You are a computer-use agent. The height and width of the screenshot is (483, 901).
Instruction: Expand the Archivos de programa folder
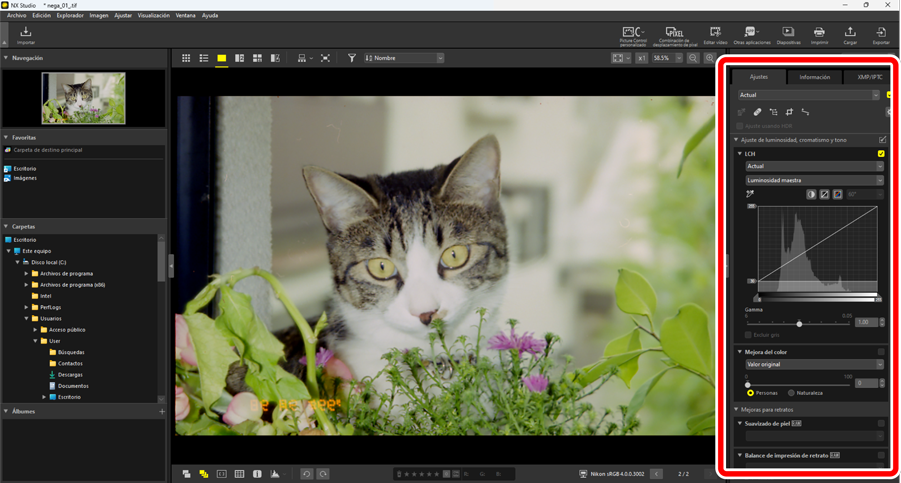pos(27,273)
